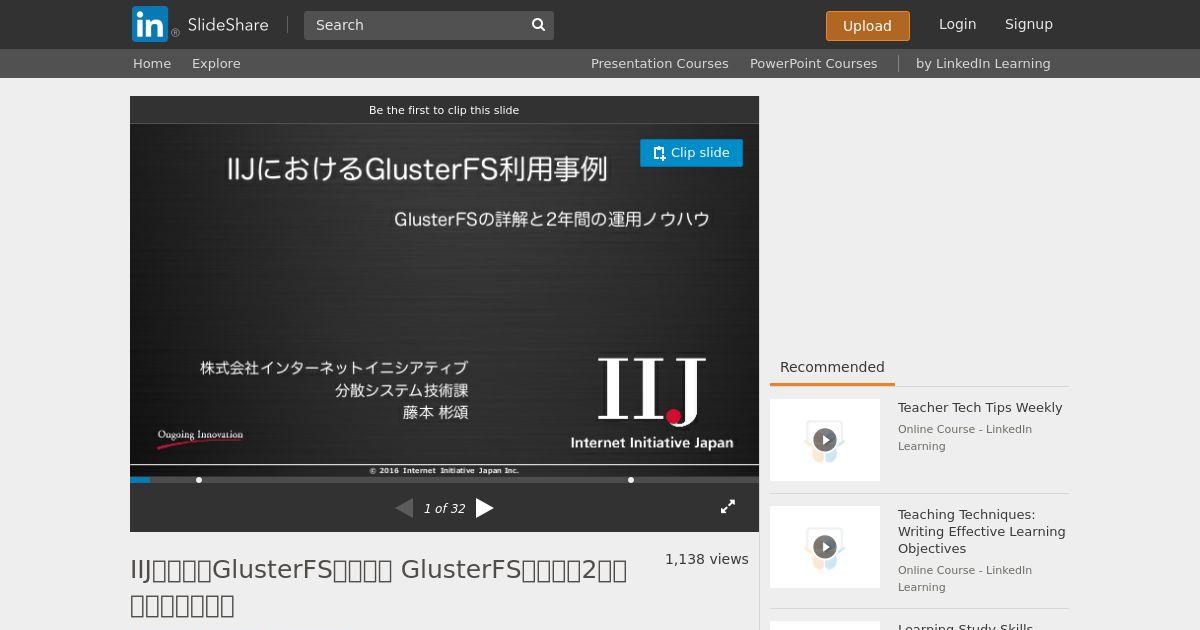Enter fullscreen slide view

728,507
